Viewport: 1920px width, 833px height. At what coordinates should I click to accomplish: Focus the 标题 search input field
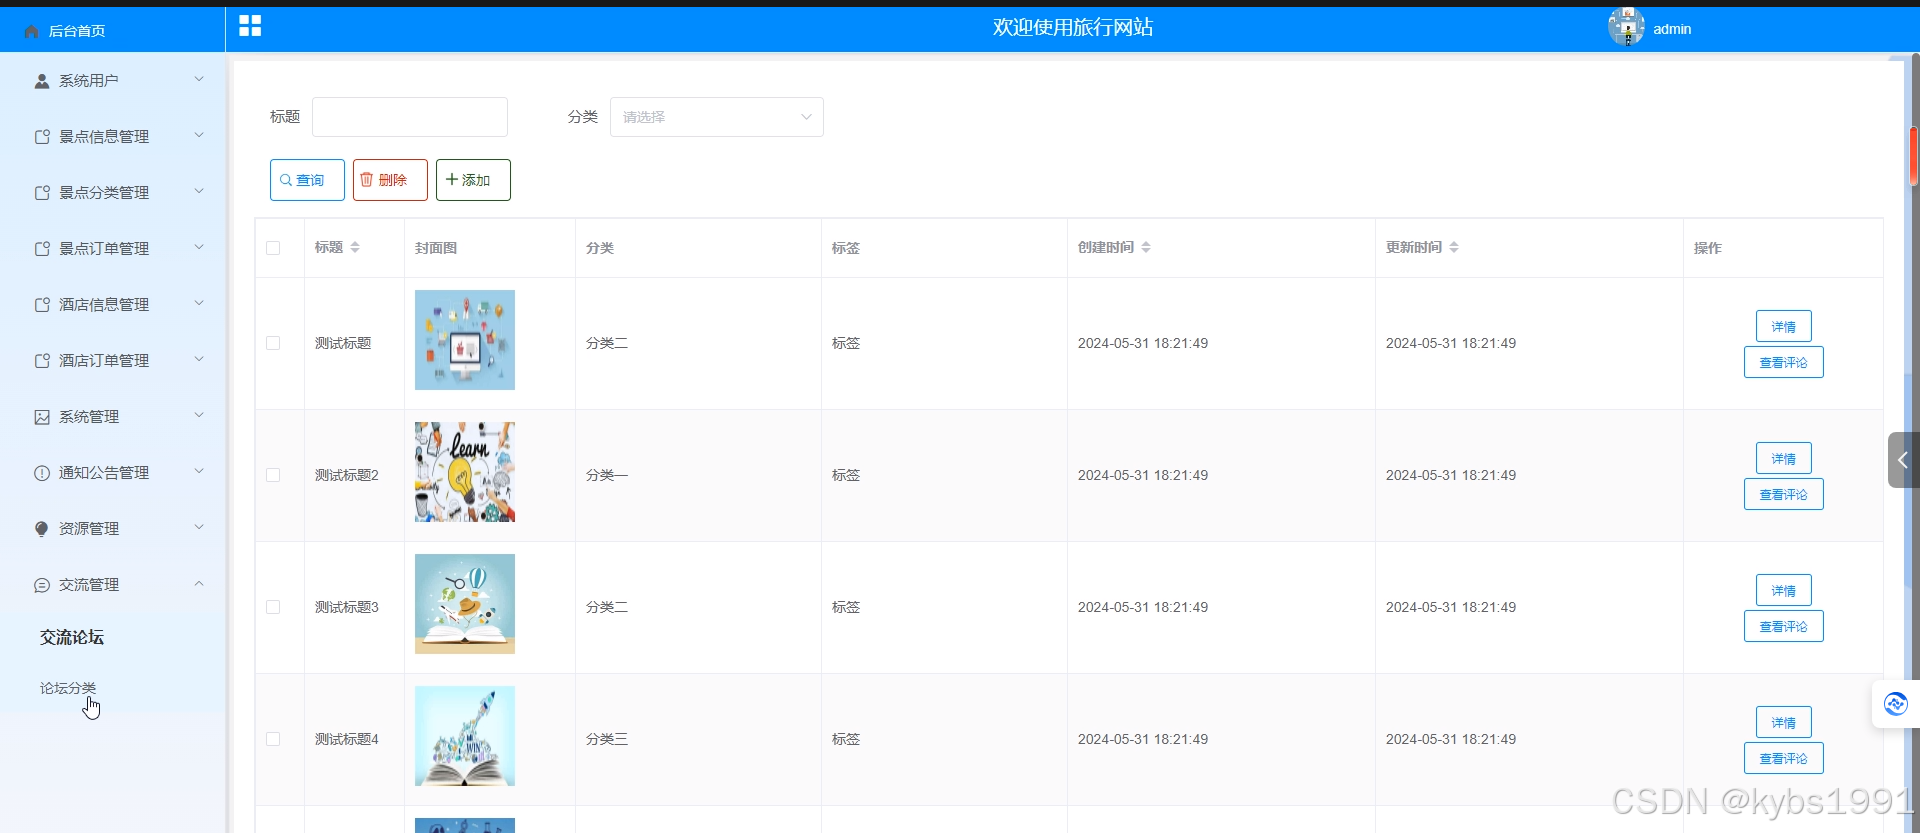tap(410, 117)
